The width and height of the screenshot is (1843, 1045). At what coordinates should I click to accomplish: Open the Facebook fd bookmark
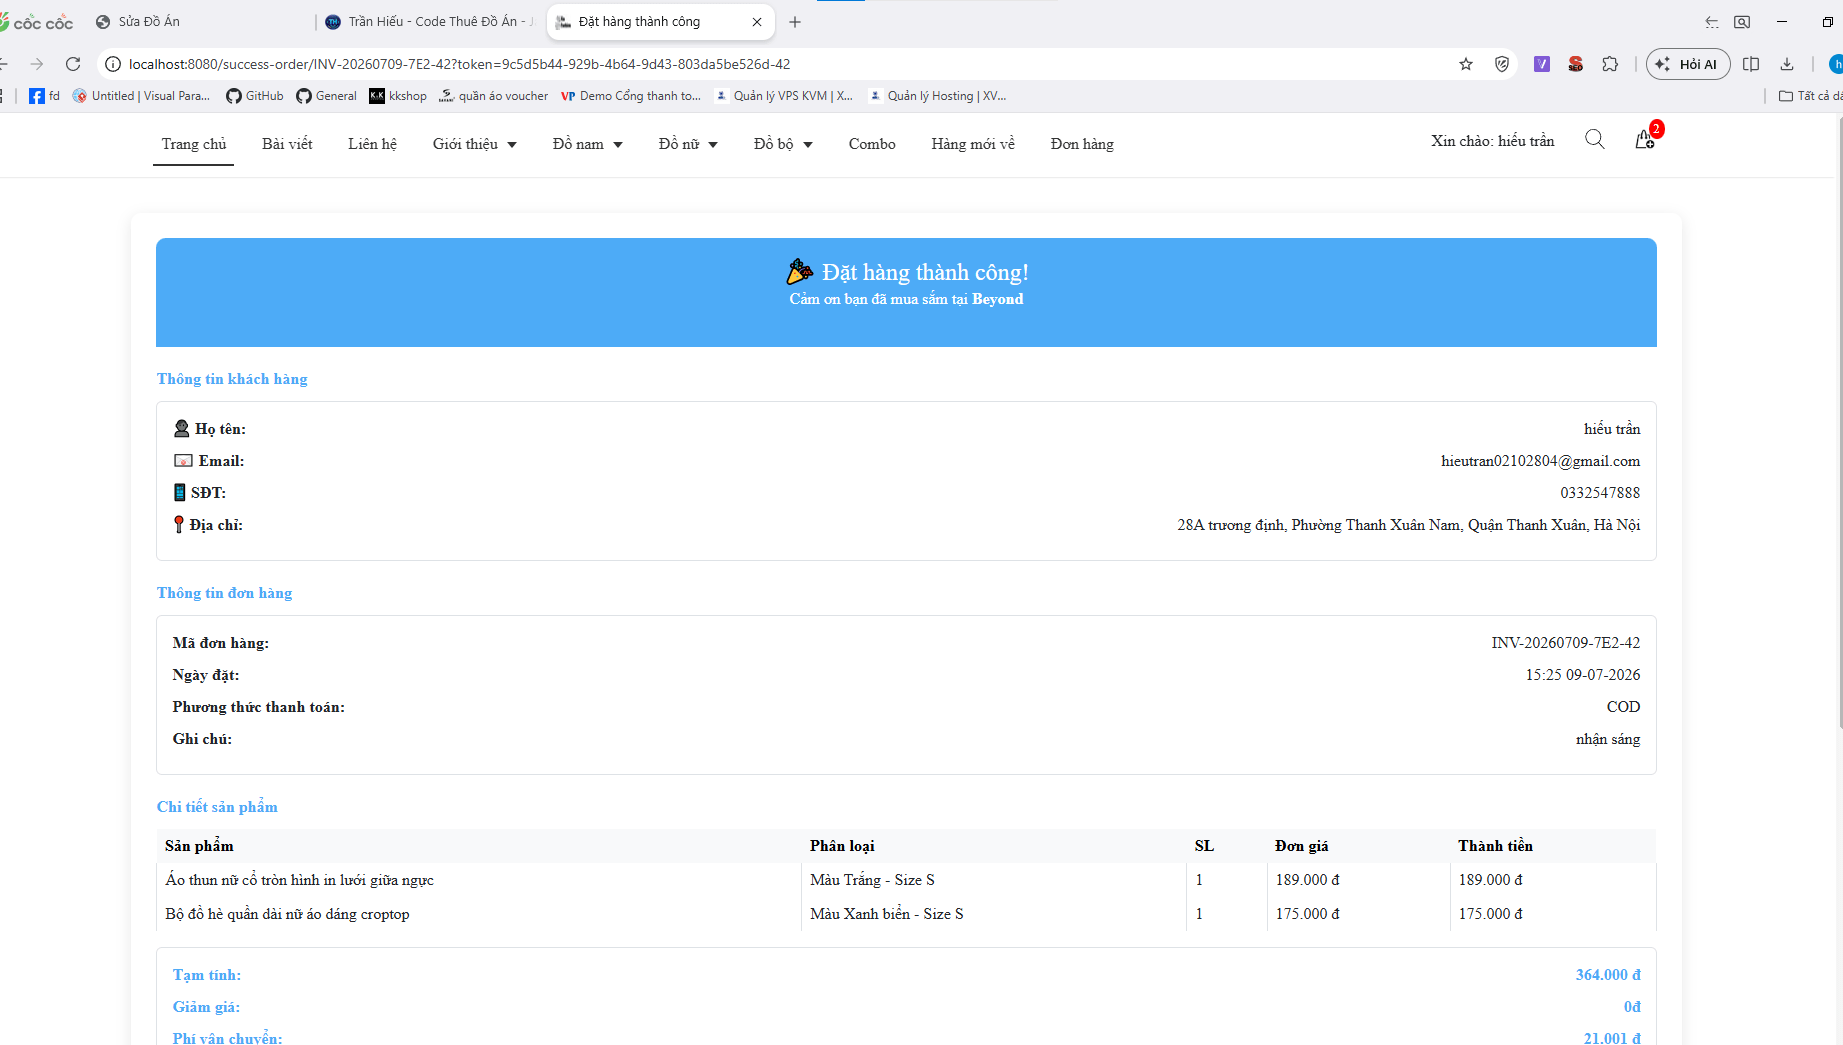[44, 96]
